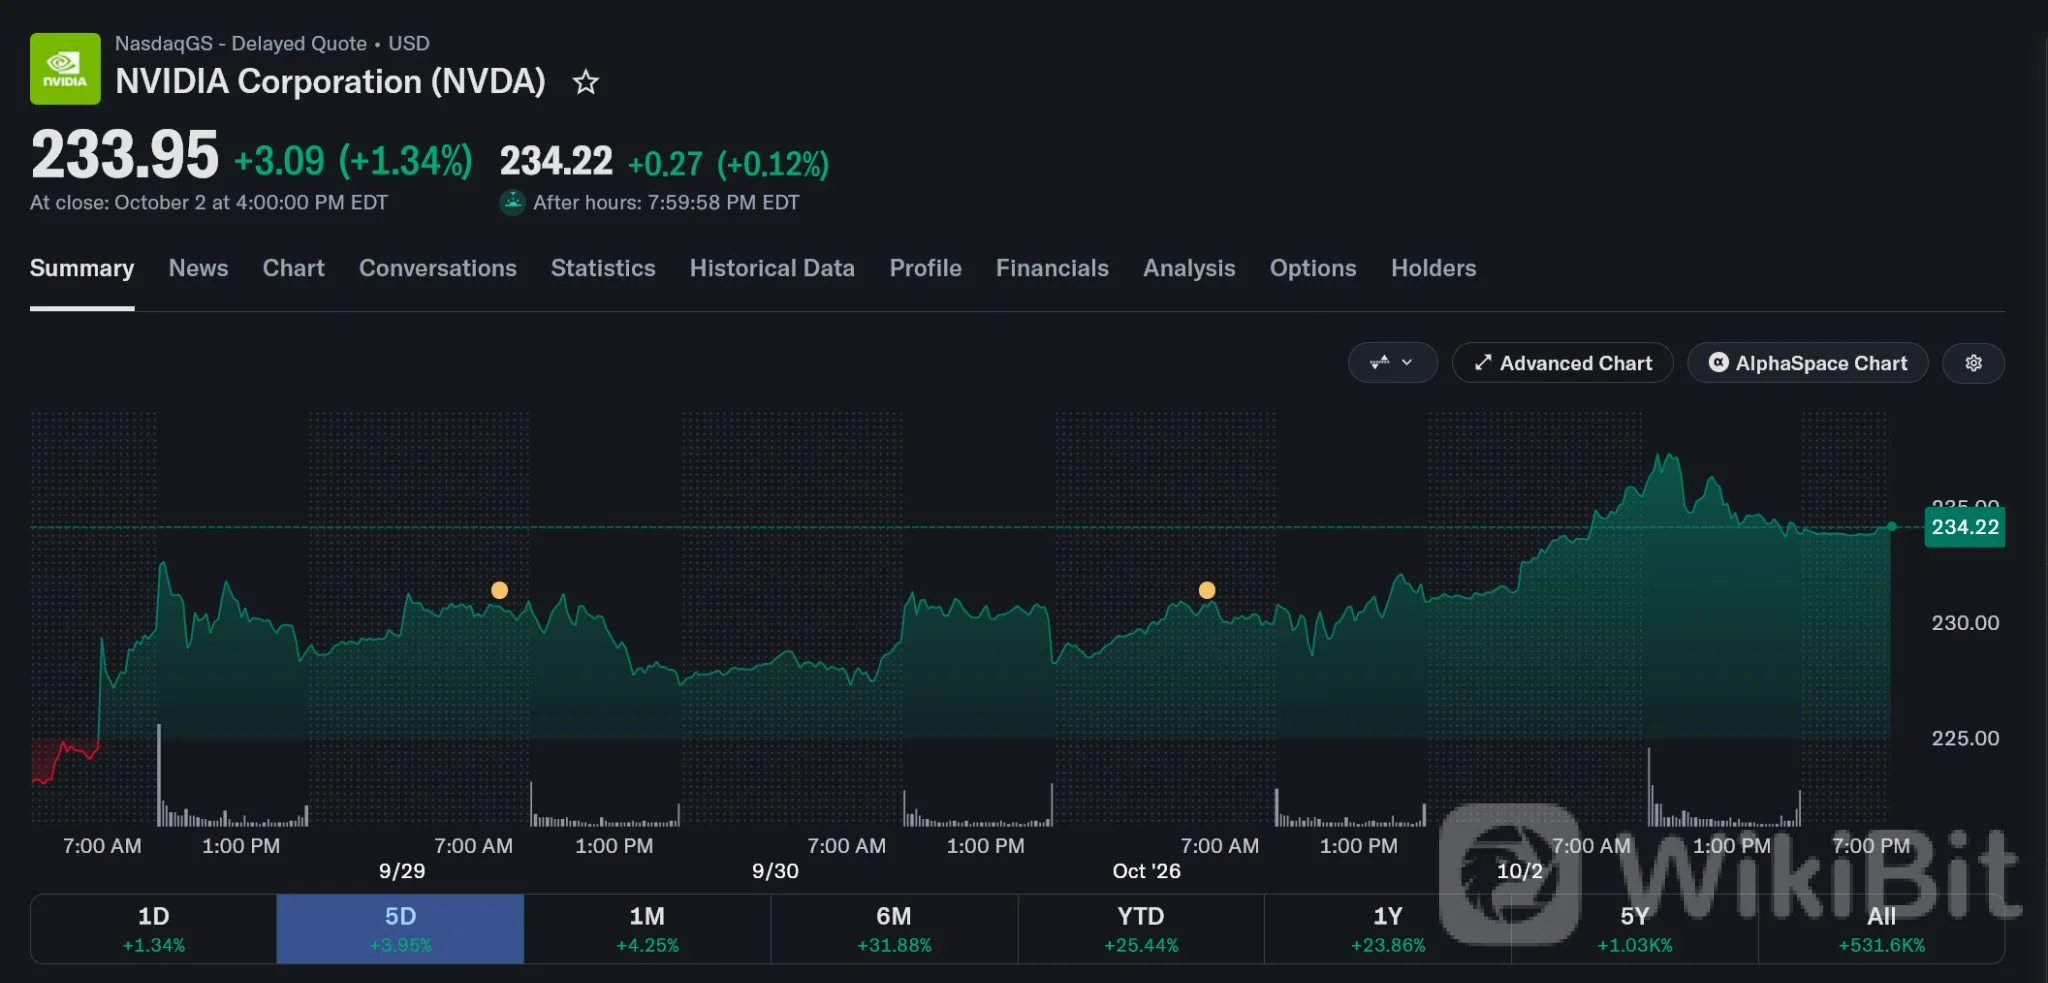This screenshot has width=2048, height=983.
Task: Click the yellow event marker on 9/29
Action: pos(499,590)
